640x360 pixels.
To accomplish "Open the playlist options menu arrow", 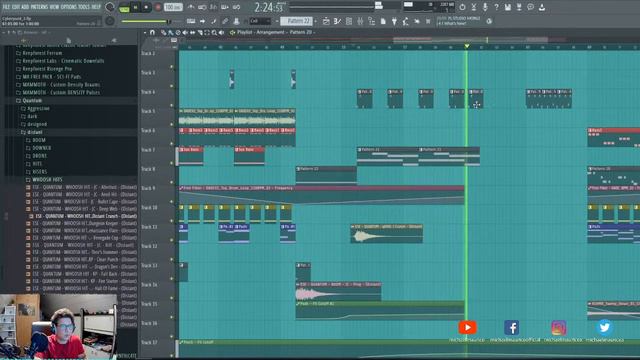I will (x=145, y=32).
